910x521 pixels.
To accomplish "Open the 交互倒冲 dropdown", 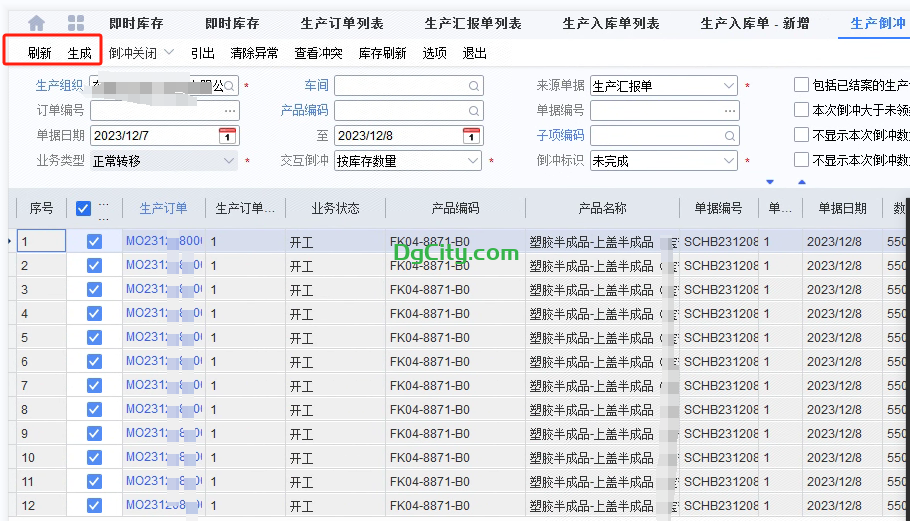I will [473, 161].
